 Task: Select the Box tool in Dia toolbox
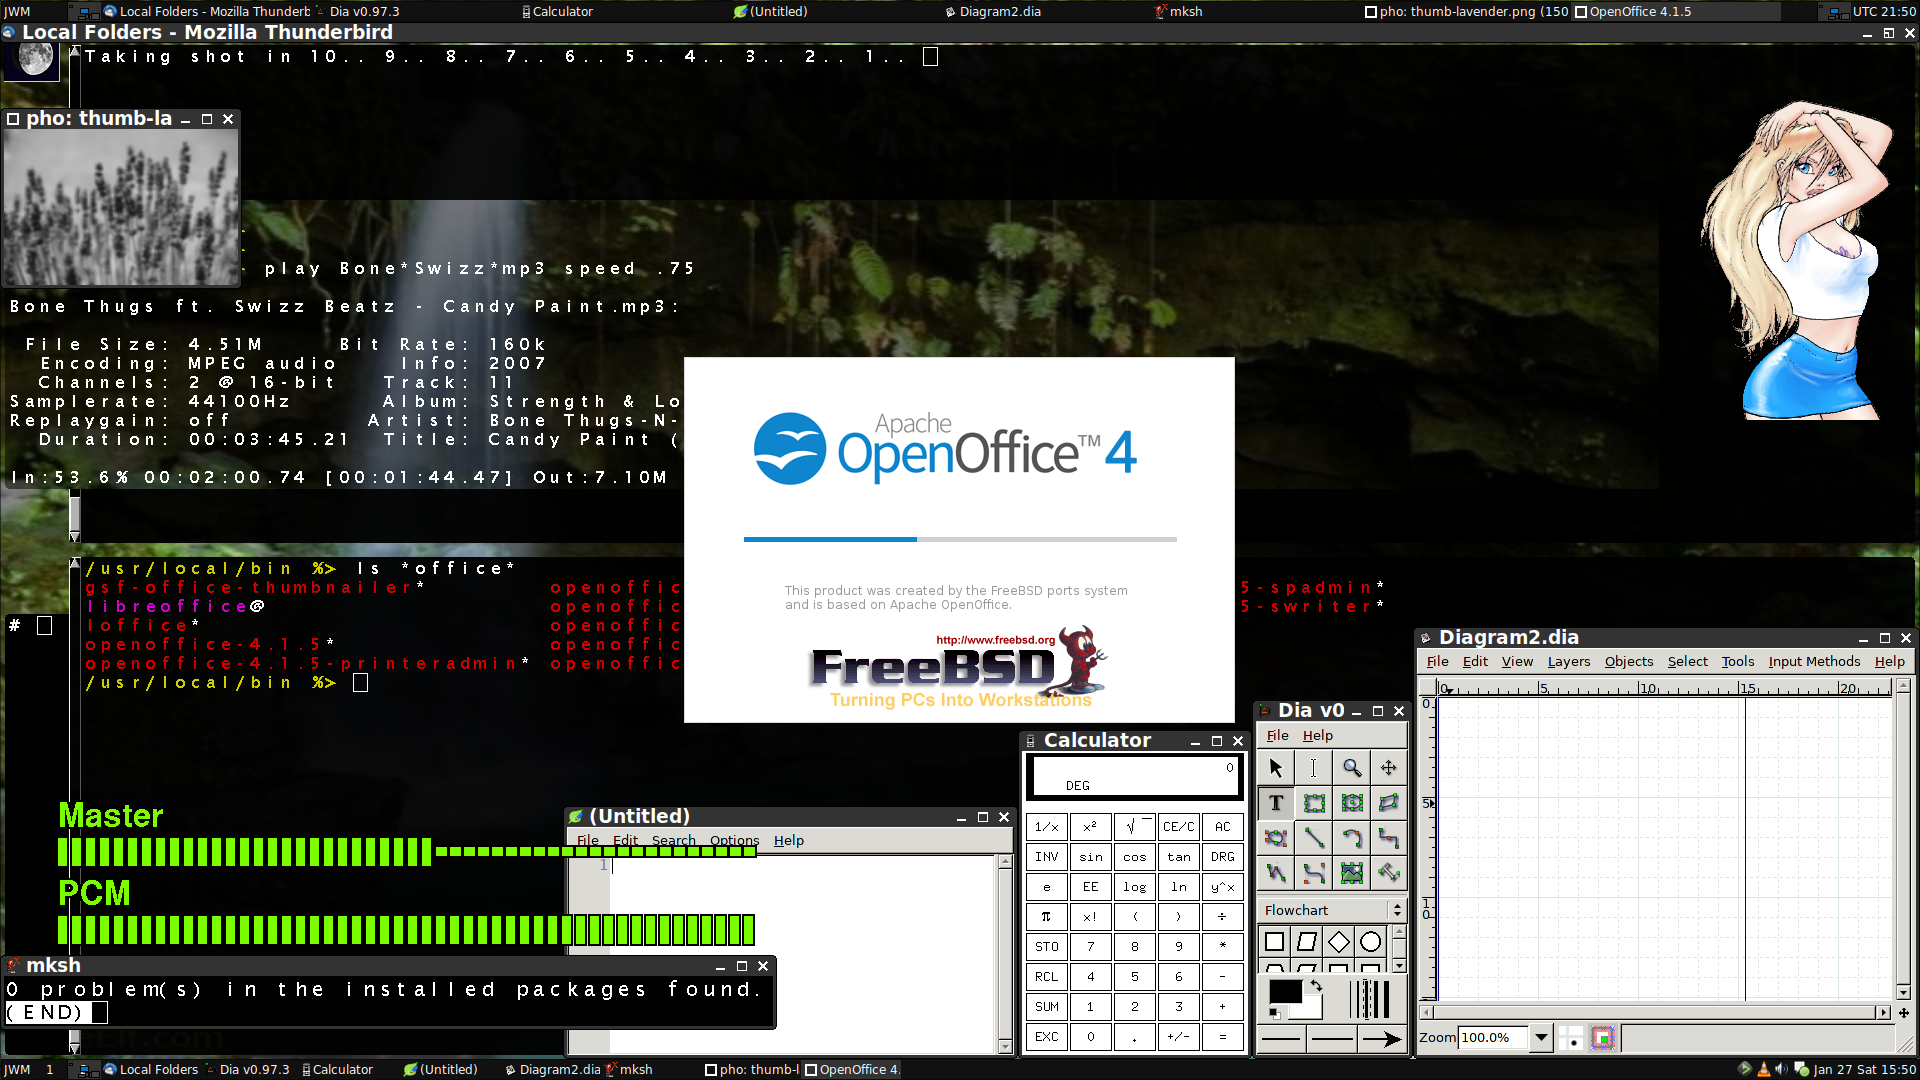coord(1313,803)
